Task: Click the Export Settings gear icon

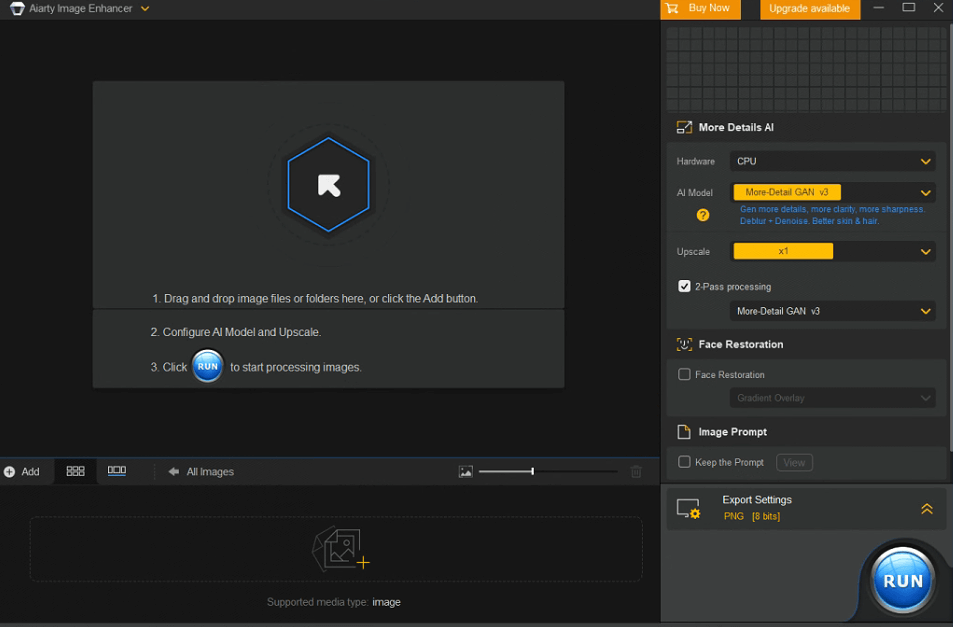Action: [688, 508]
